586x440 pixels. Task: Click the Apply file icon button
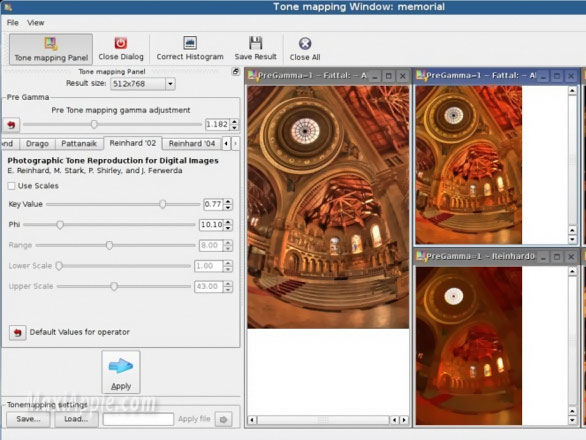point(223,419)
